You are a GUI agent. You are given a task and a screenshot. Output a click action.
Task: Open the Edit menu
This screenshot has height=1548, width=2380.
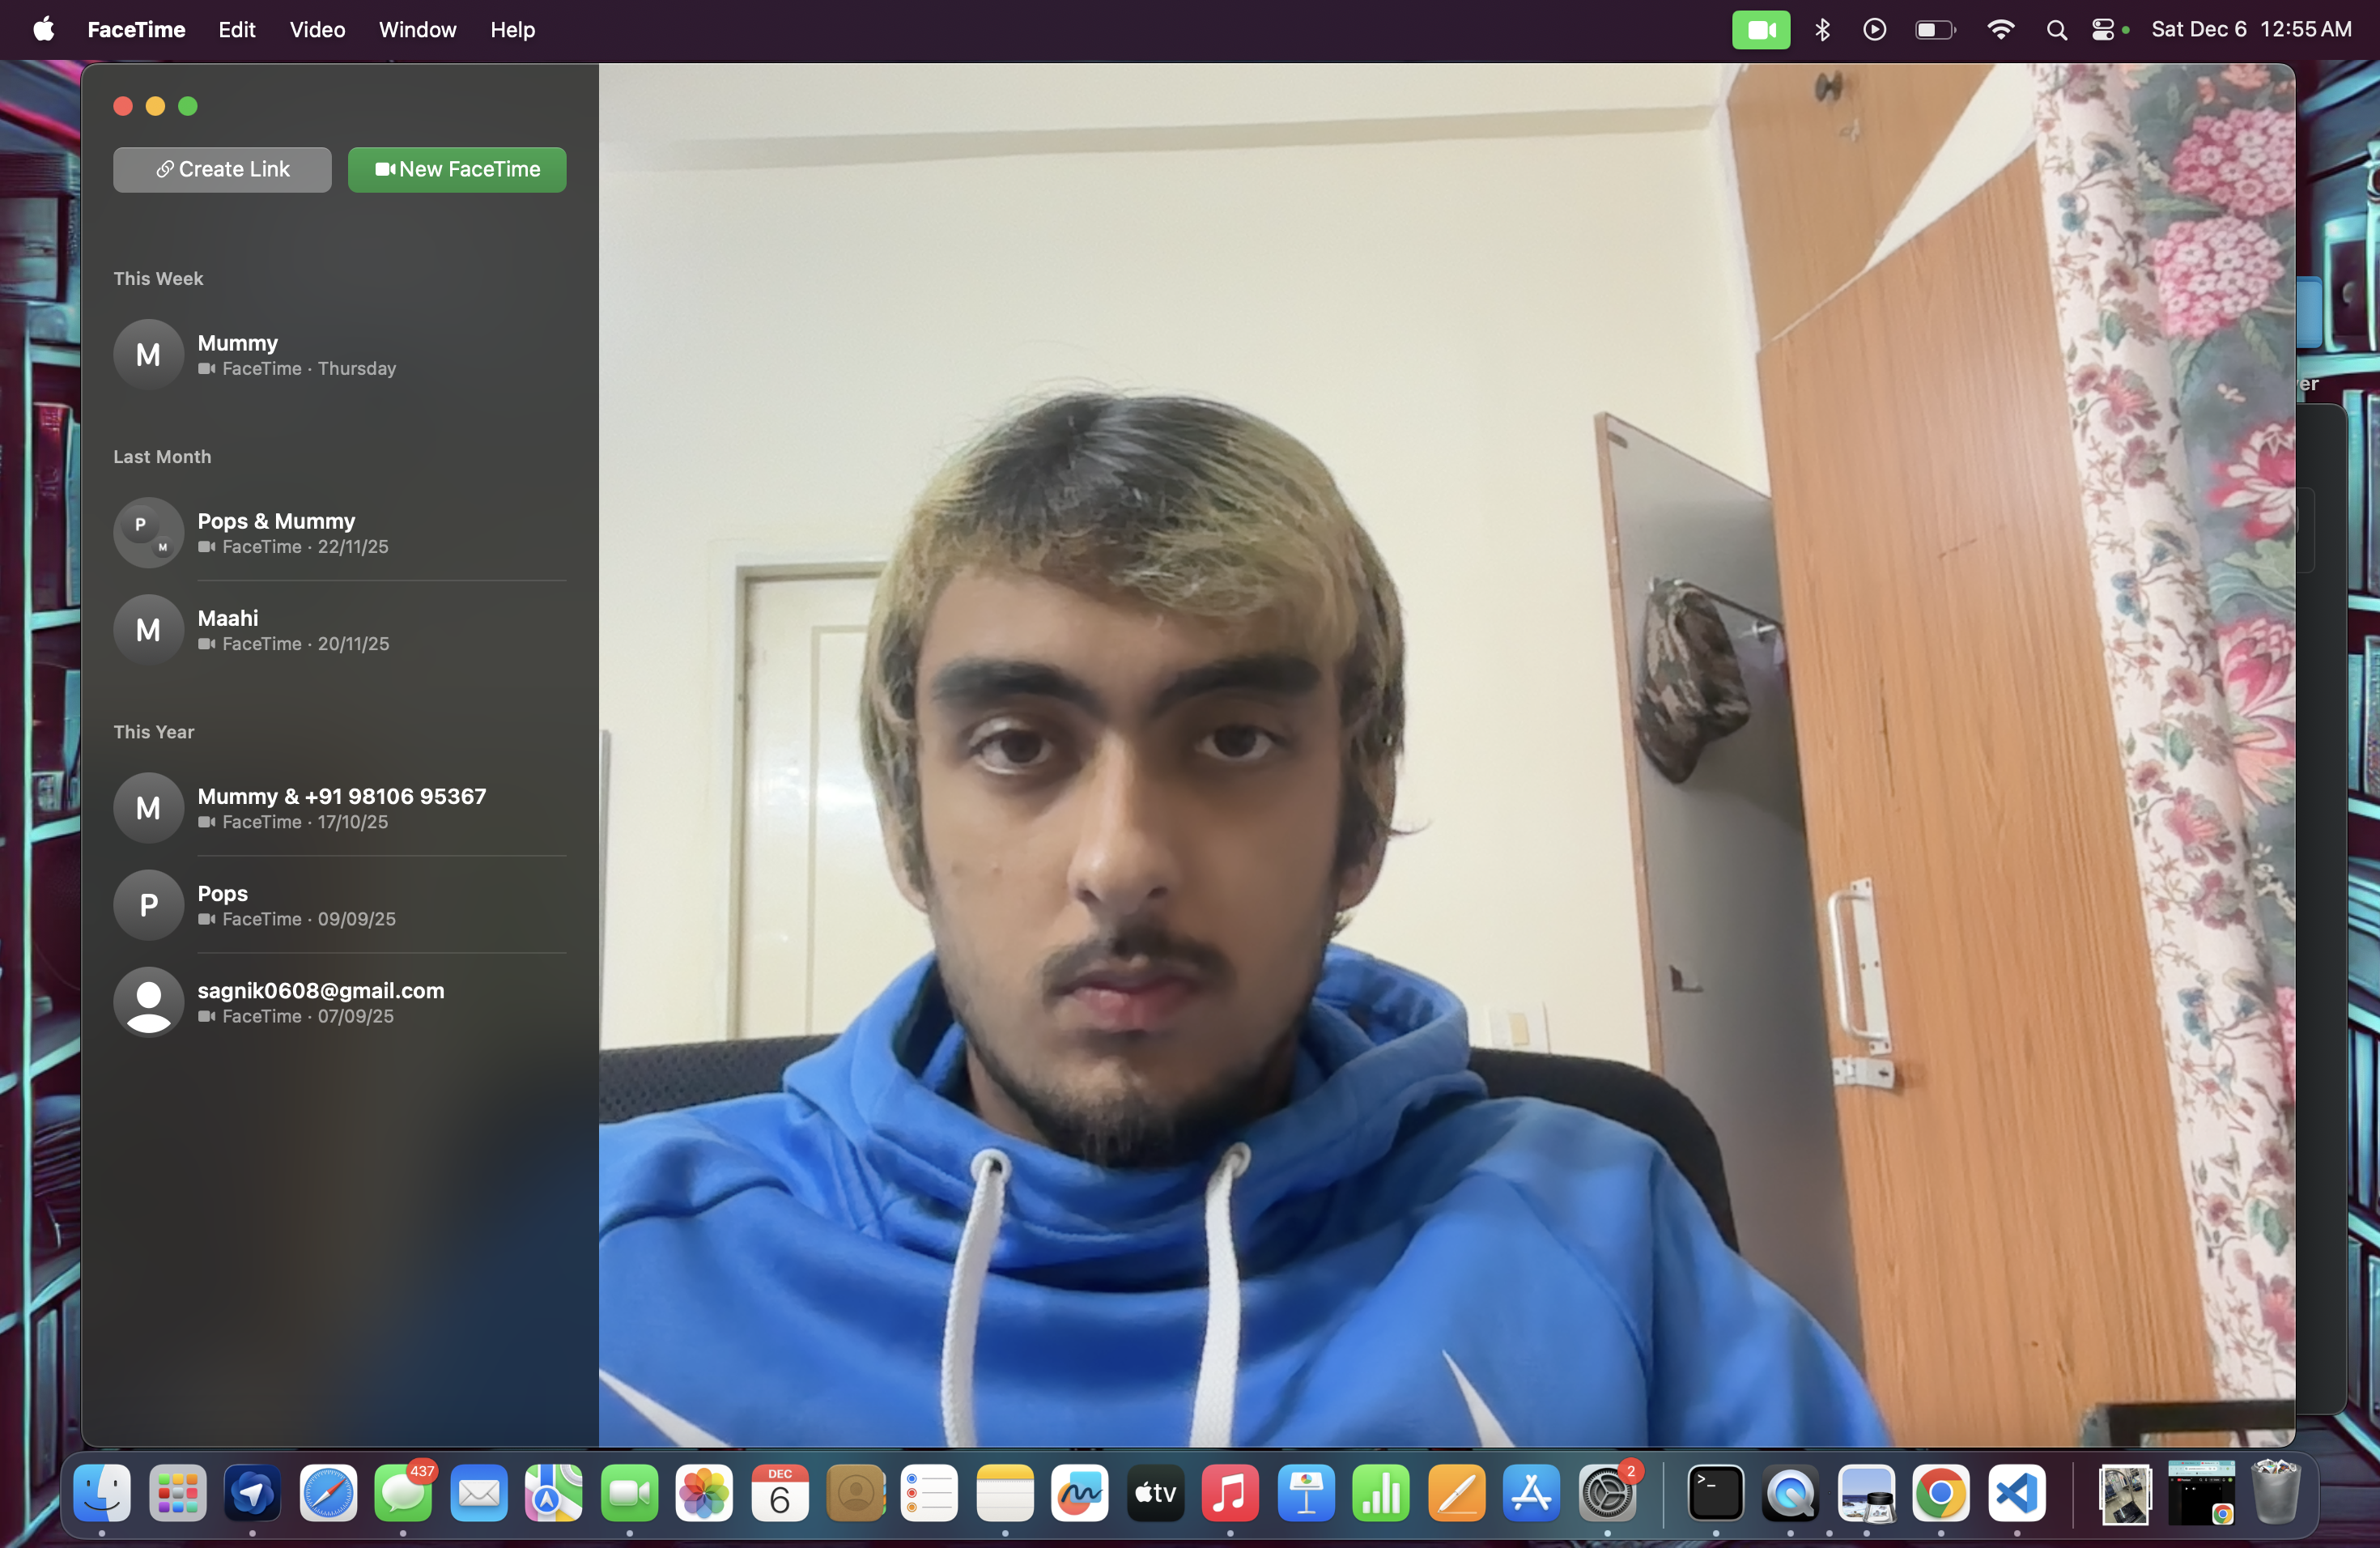click(x=237, y=30)
